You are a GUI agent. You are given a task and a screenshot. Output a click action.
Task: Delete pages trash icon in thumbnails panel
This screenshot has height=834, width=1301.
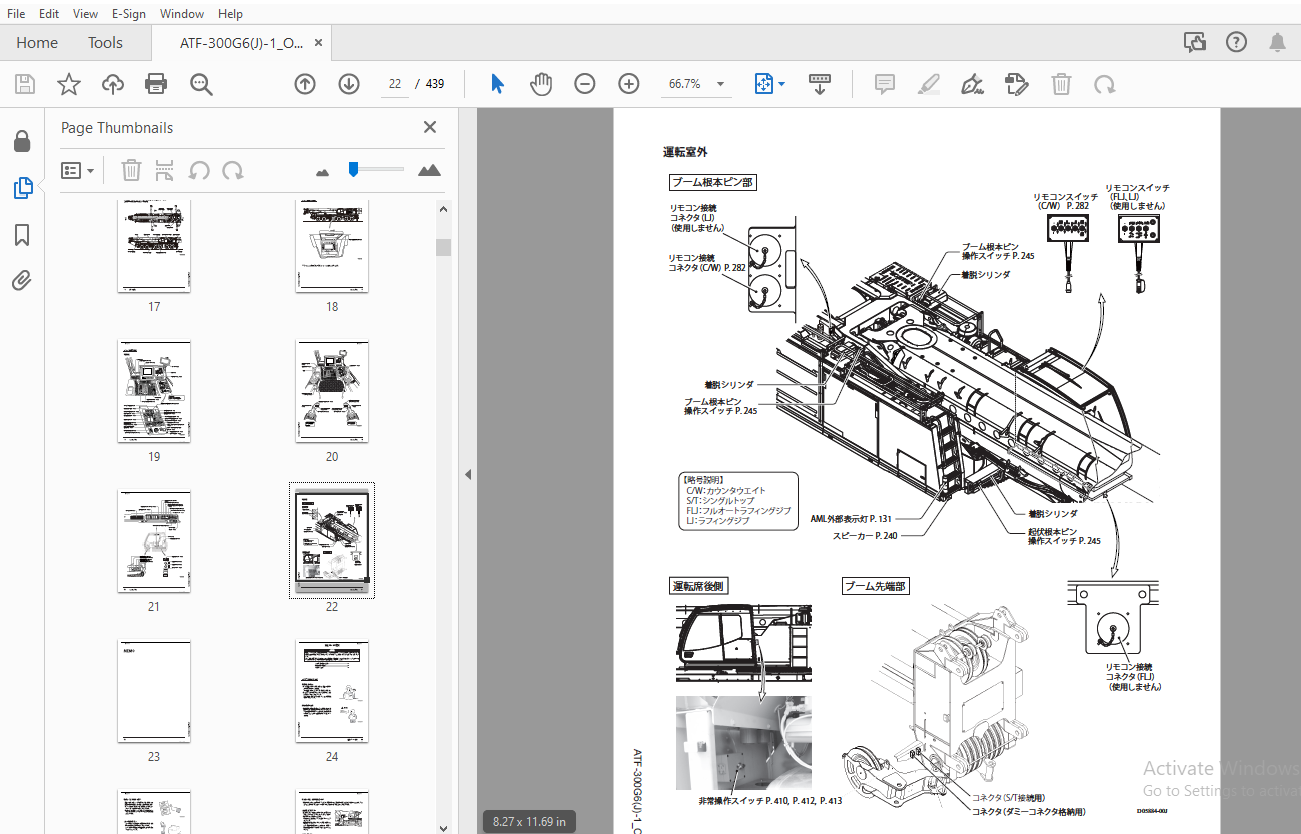tap(131, 170)
